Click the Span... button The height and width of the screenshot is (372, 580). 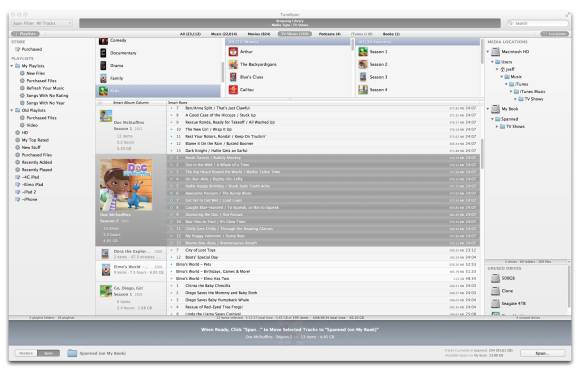(x=542, y=354)
